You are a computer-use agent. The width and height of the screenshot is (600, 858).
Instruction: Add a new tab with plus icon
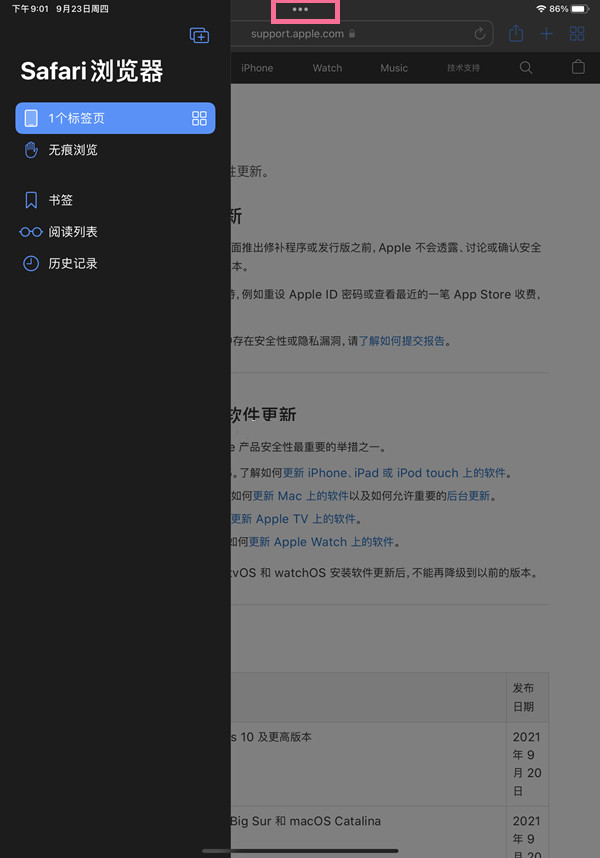tap(546, 34)
